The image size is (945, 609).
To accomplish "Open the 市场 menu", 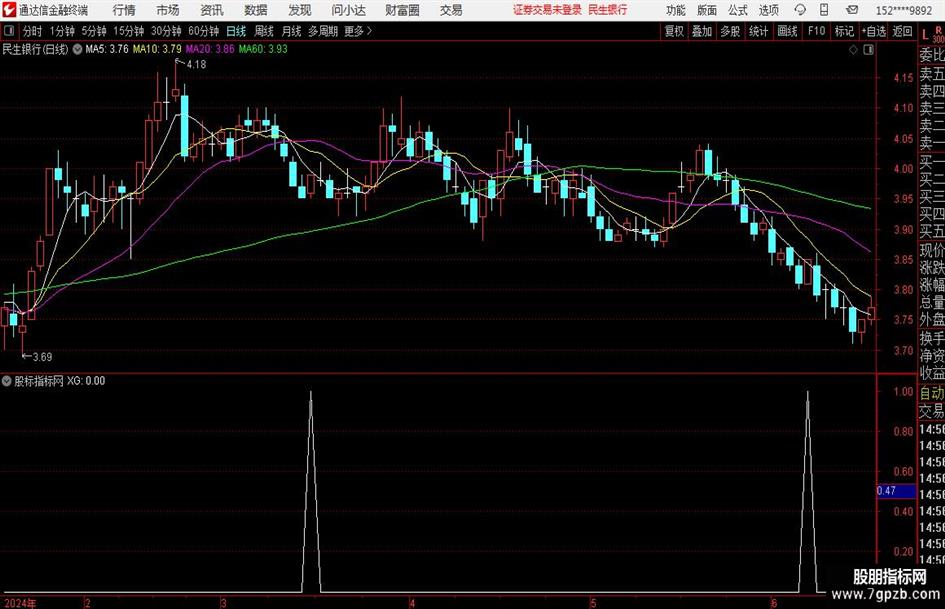I will tap(168, 10).
